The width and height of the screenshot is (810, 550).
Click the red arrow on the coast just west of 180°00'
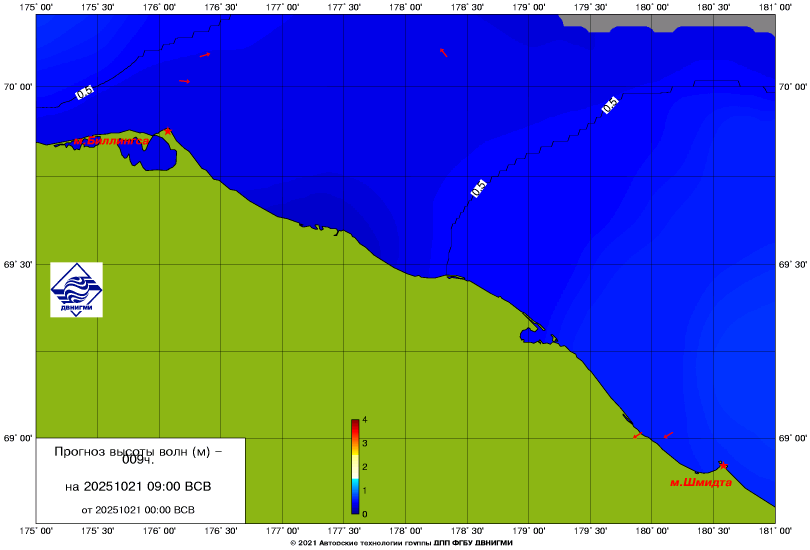(636, 436)
